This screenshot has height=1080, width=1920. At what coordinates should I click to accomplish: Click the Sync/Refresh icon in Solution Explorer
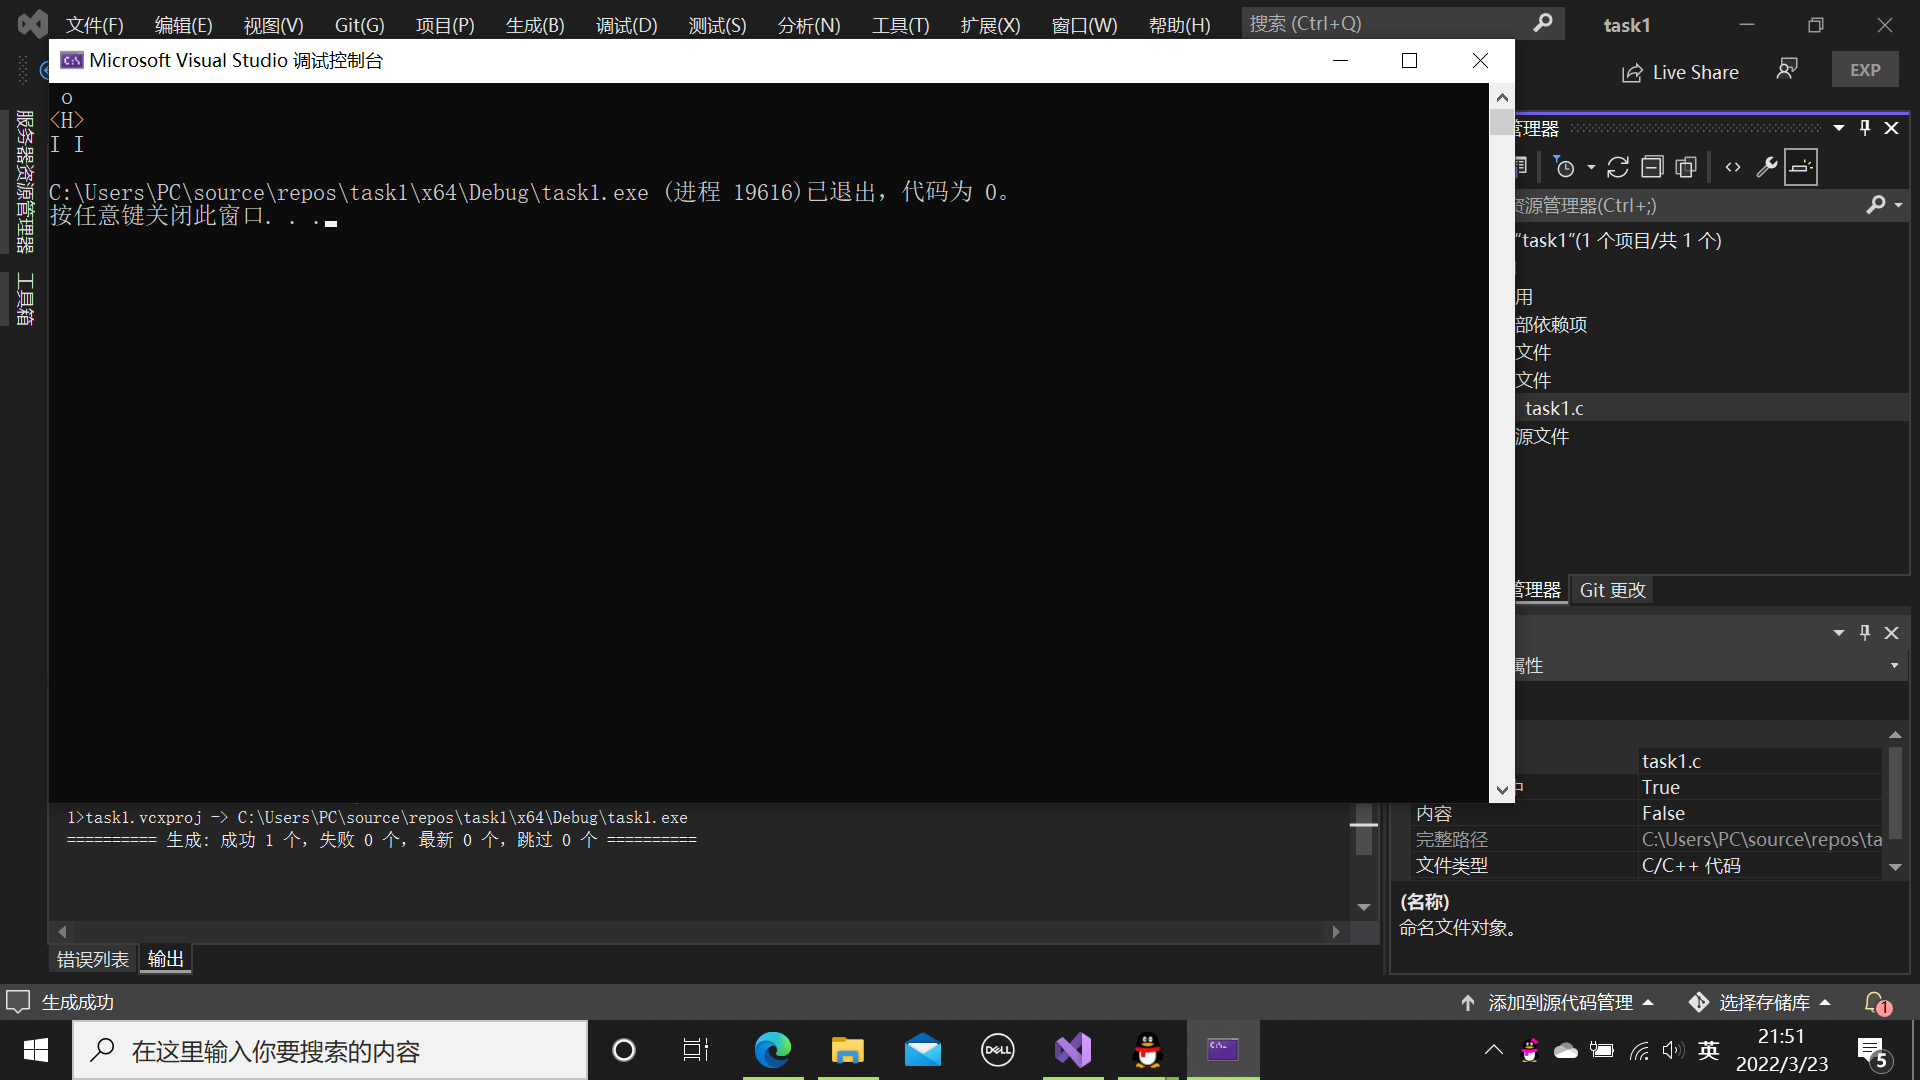(1618, 167)
